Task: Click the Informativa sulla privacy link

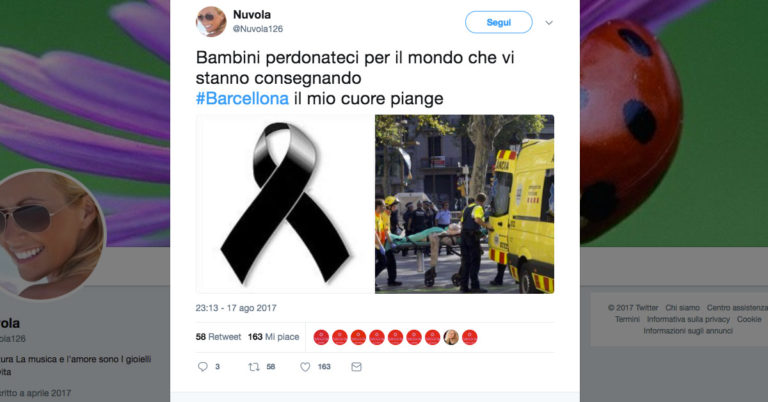Action: pos(688,319)
